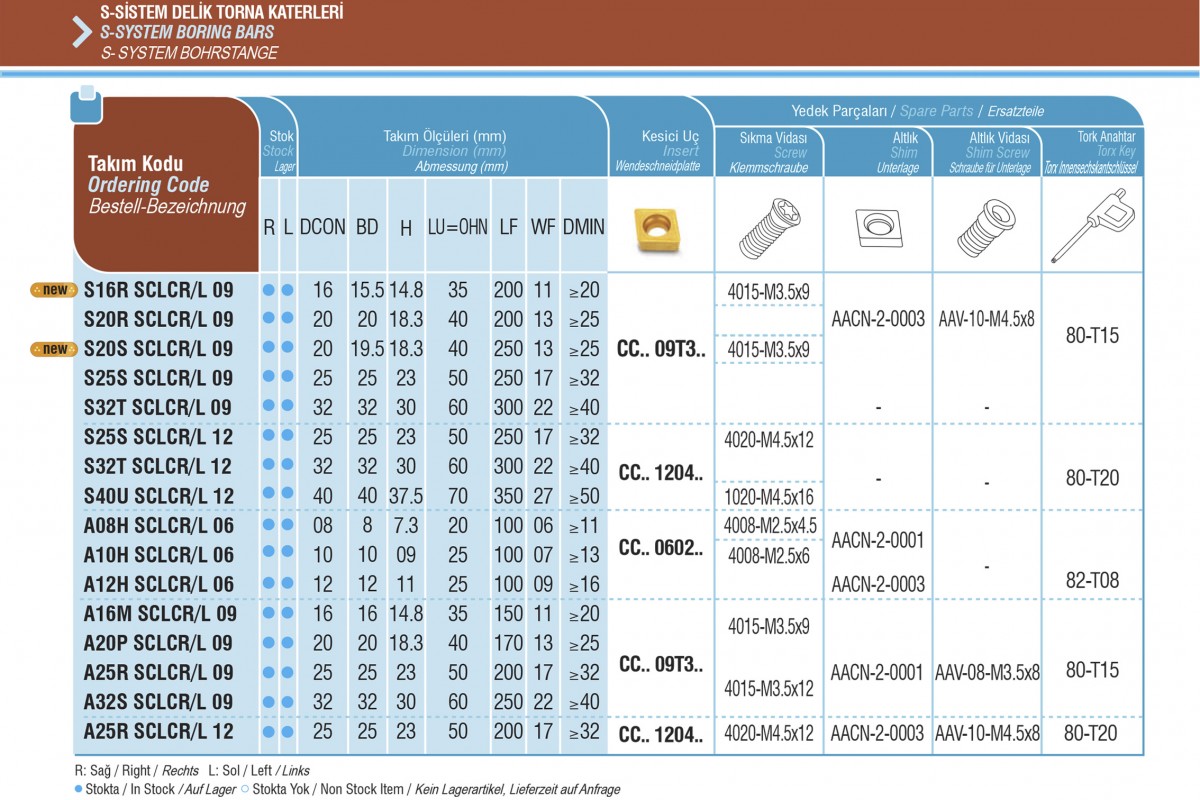This screenshot has width=1200, height=800.
Task: Click the R stock dot in the A08H row
Action: (268, 524)
